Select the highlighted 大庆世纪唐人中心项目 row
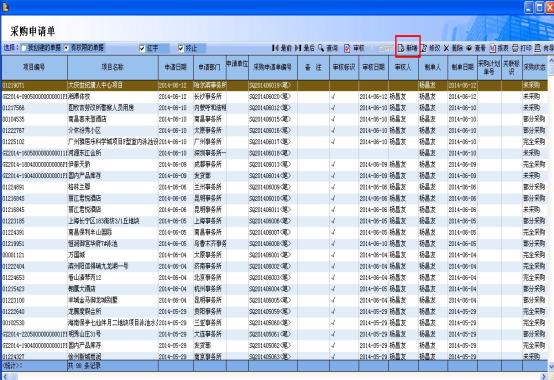Viewport: 554px width, 380px height. [x=275, y=85]
